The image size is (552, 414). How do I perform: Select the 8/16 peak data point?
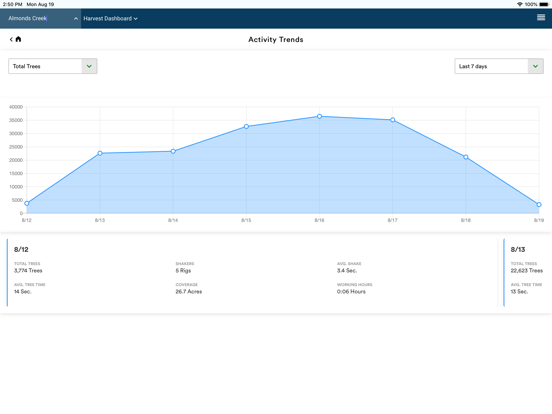click(x=319, y=116)
